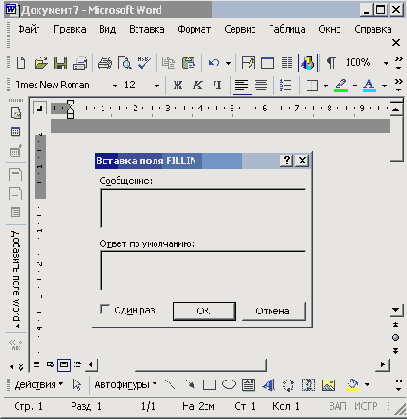Open print preview with magnifier icon
Viewport: 407px width, 419px height.
point(125,63)
